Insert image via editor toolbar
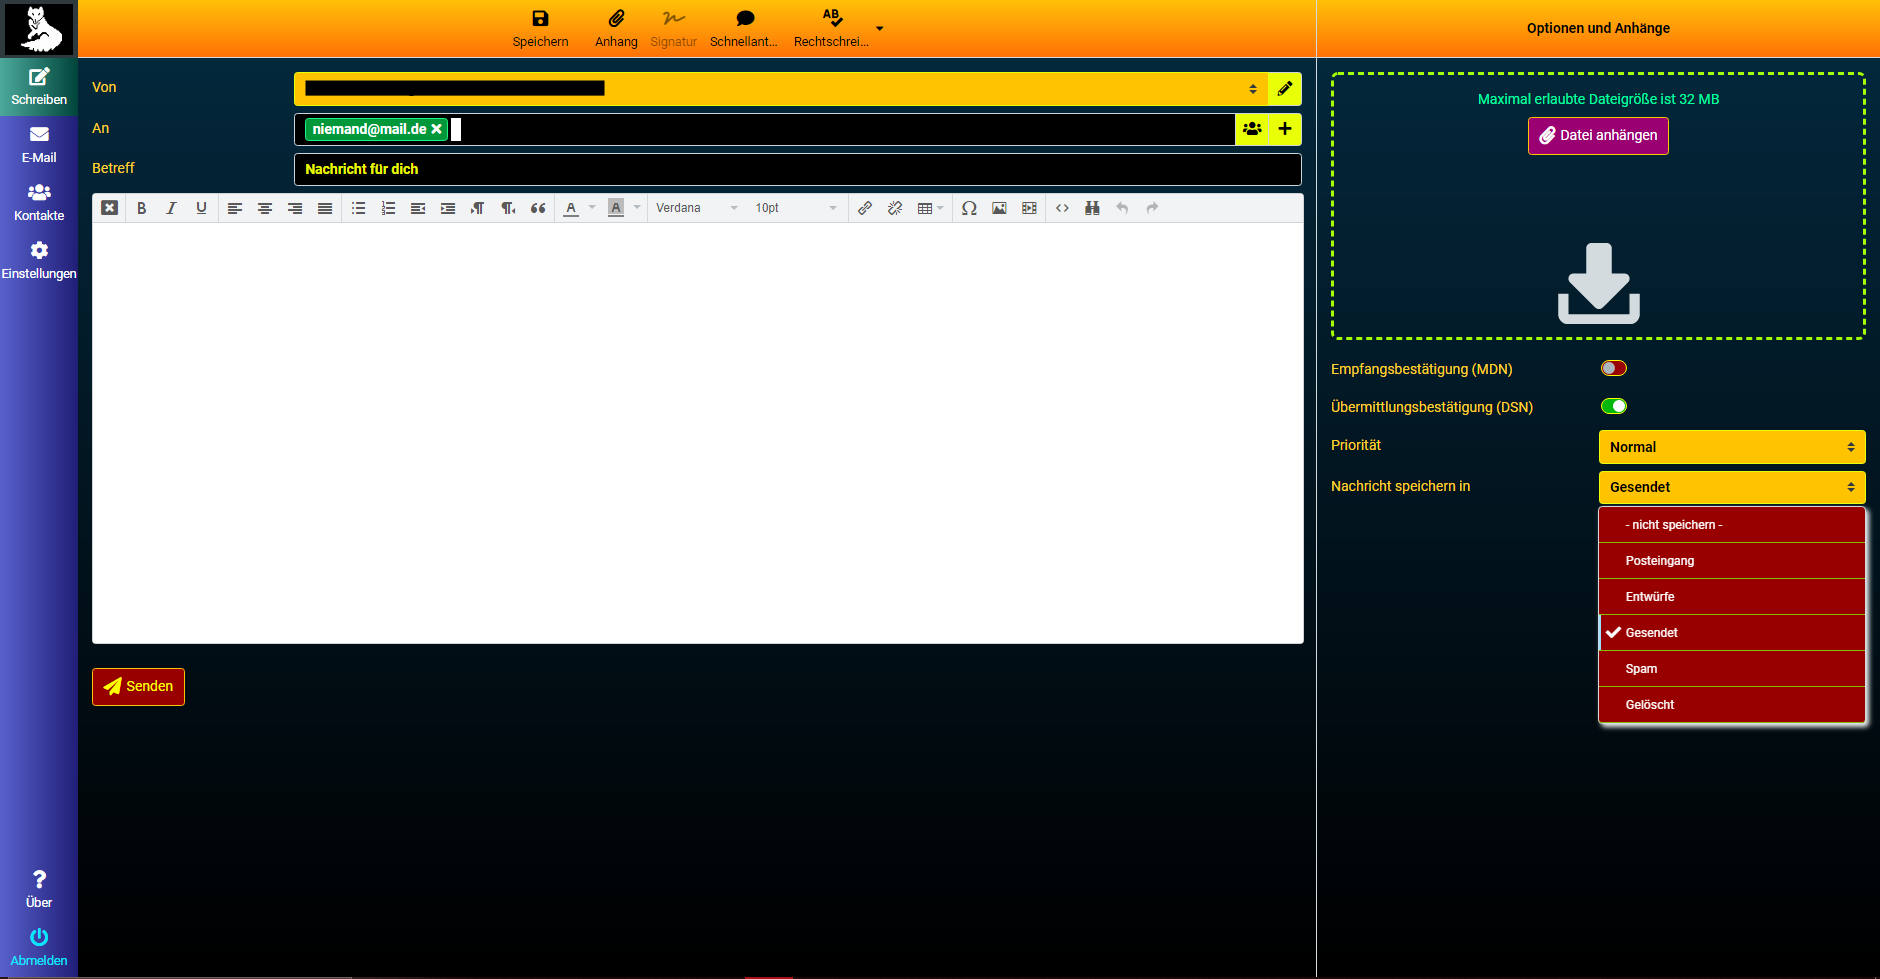Image resolution: width=1880 pixels, height=979 pixels. pyautogui.click(x=999, y=208)
